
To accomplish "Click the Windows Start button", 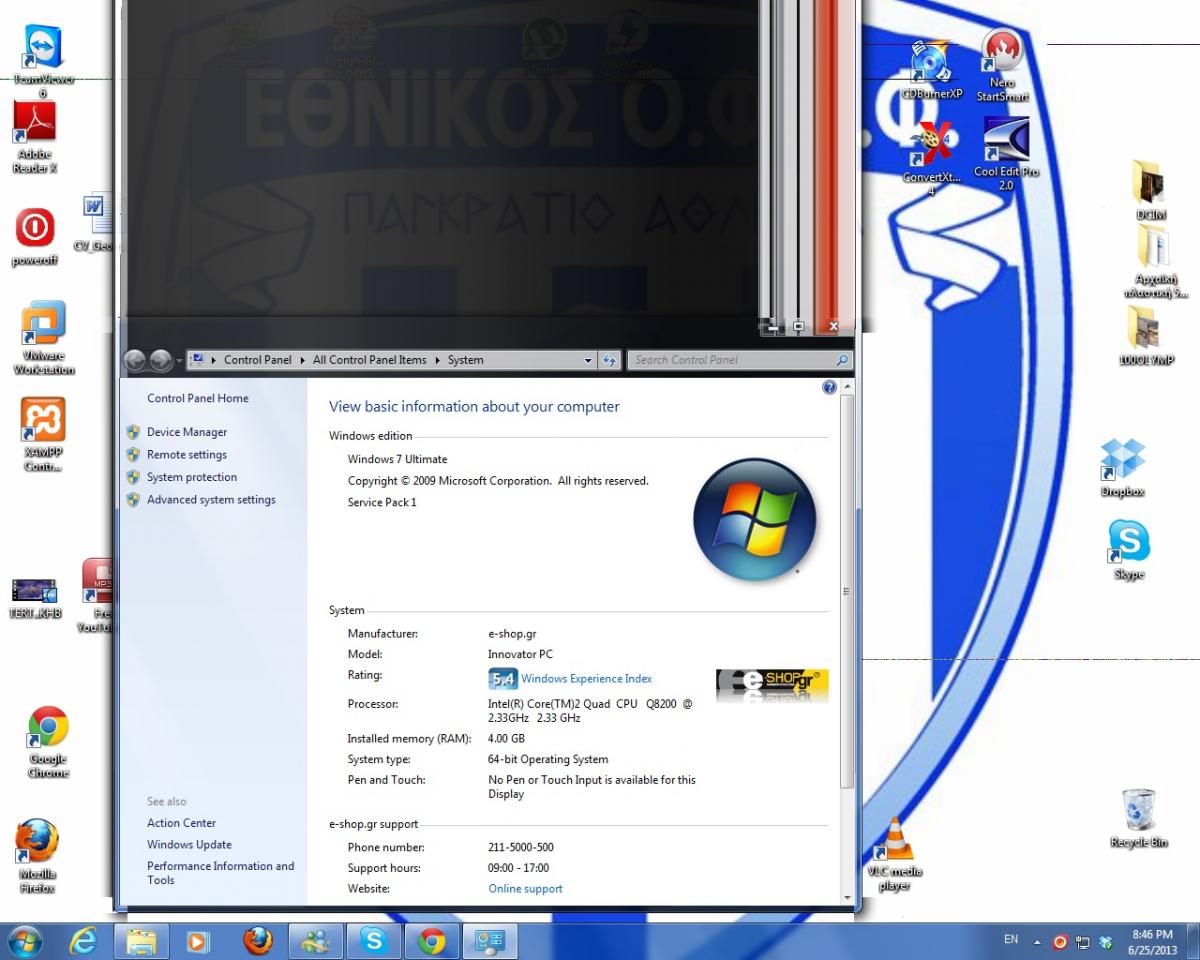I will click(24, 941).
